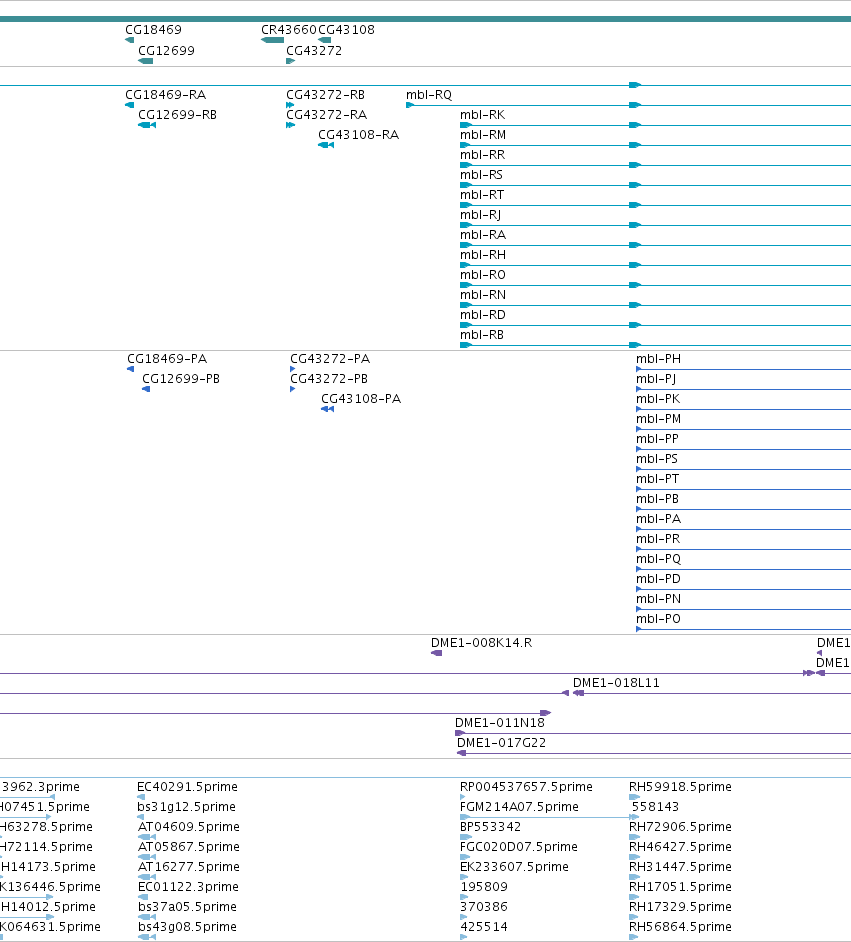Click the mbl-PD protein label
This screenshot has height=942, width=851.
pos(658,579)
